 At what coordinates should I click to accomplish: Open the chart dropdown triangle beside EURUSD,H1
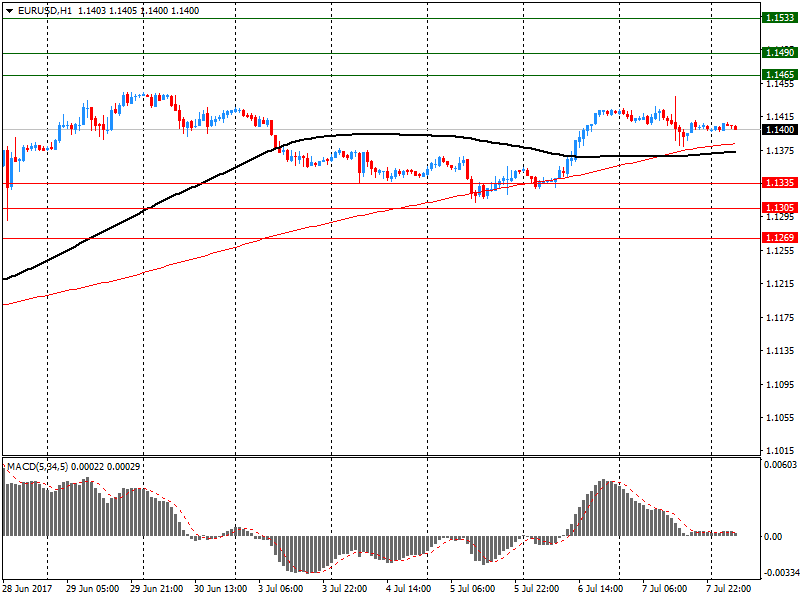pyautogui.click(x=9, y=11)
